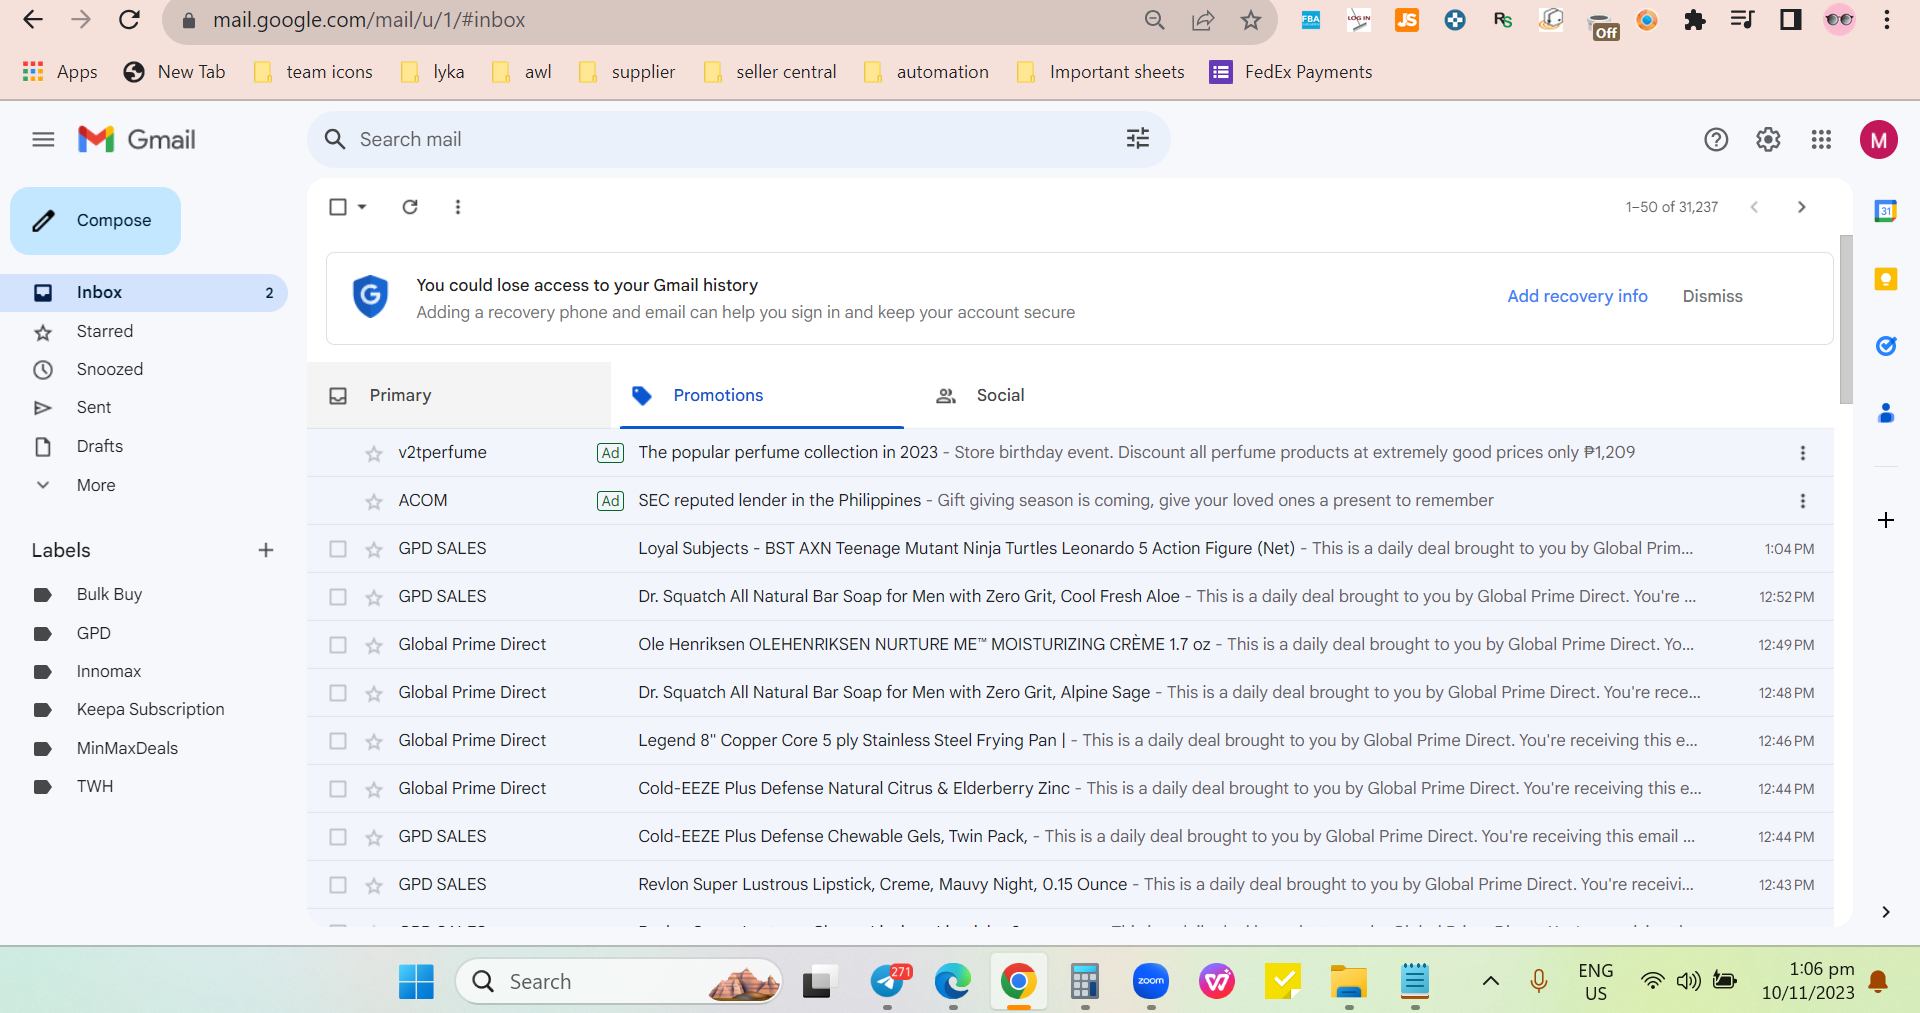Show hidden icons in system tray
This screenshot has height=1013, width=1920.
(1490, 981)
